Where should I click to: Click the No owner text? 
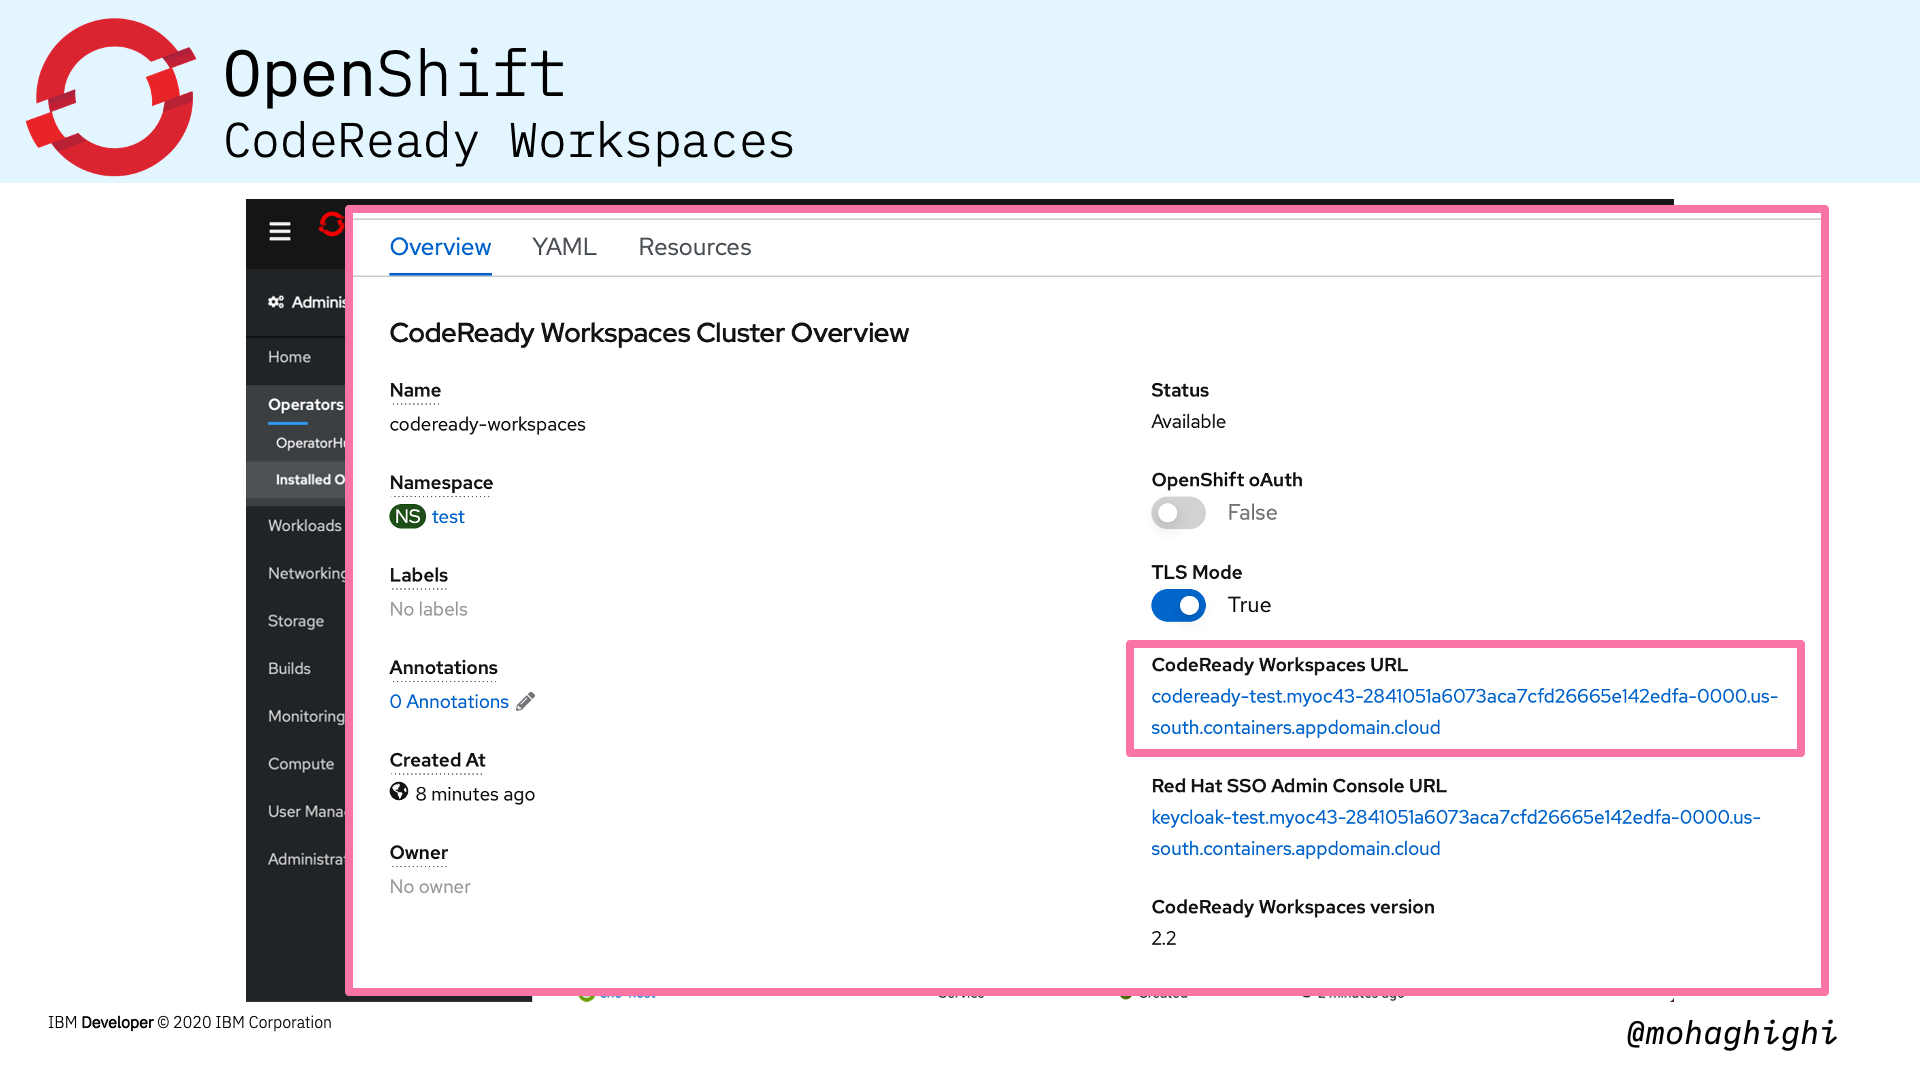(x=430, y=887)
